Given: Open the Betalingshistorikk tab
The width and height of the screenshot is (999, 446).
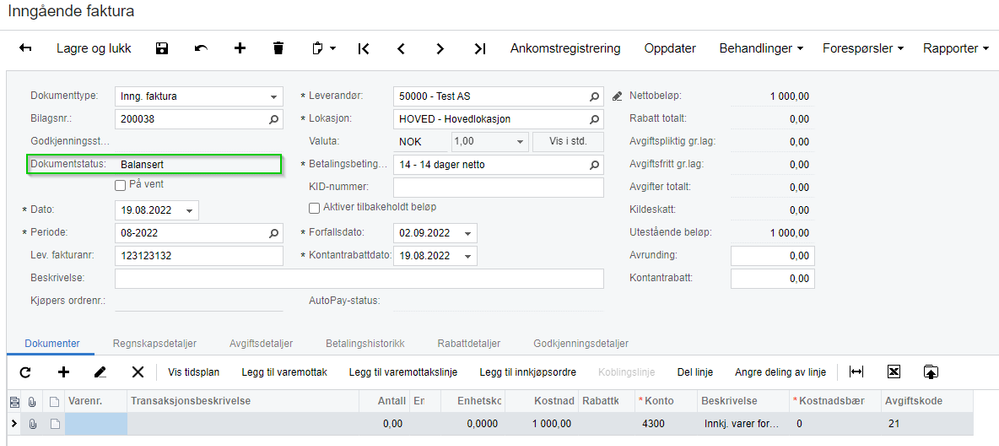Looking at the screenshot, I should 365,343.
